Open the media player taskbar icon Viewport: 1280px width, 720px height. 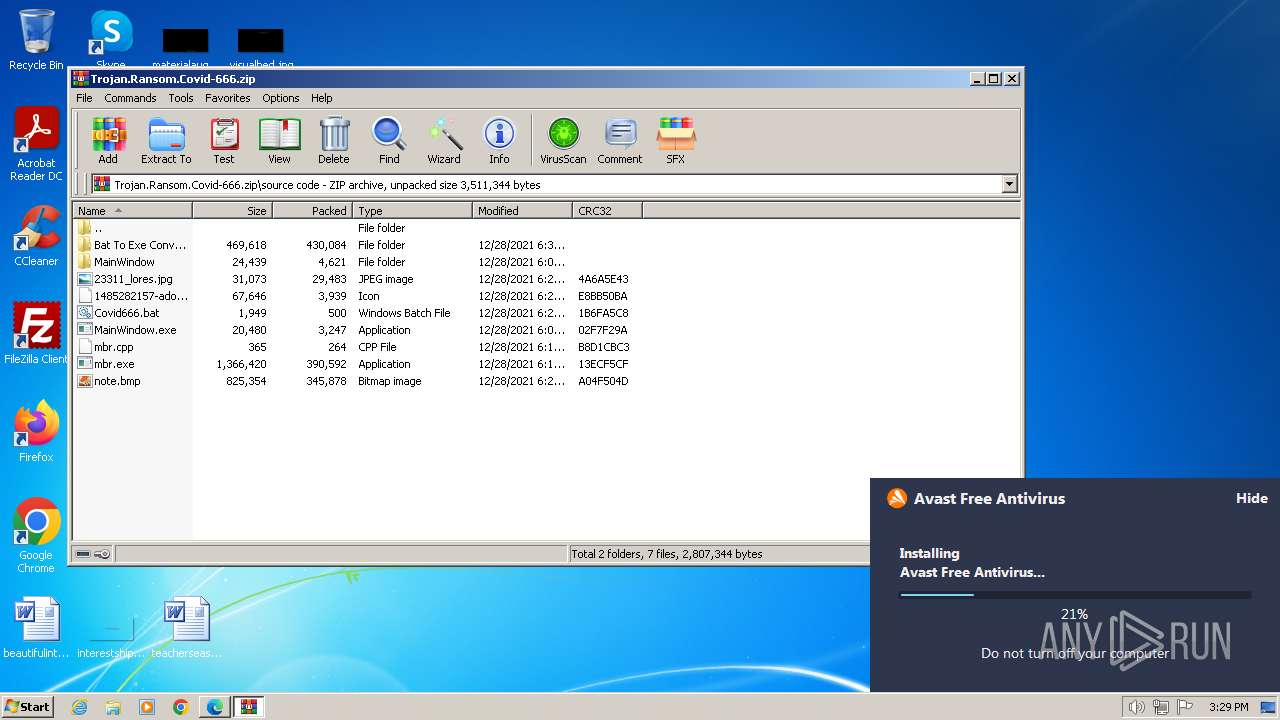(147, 707)
